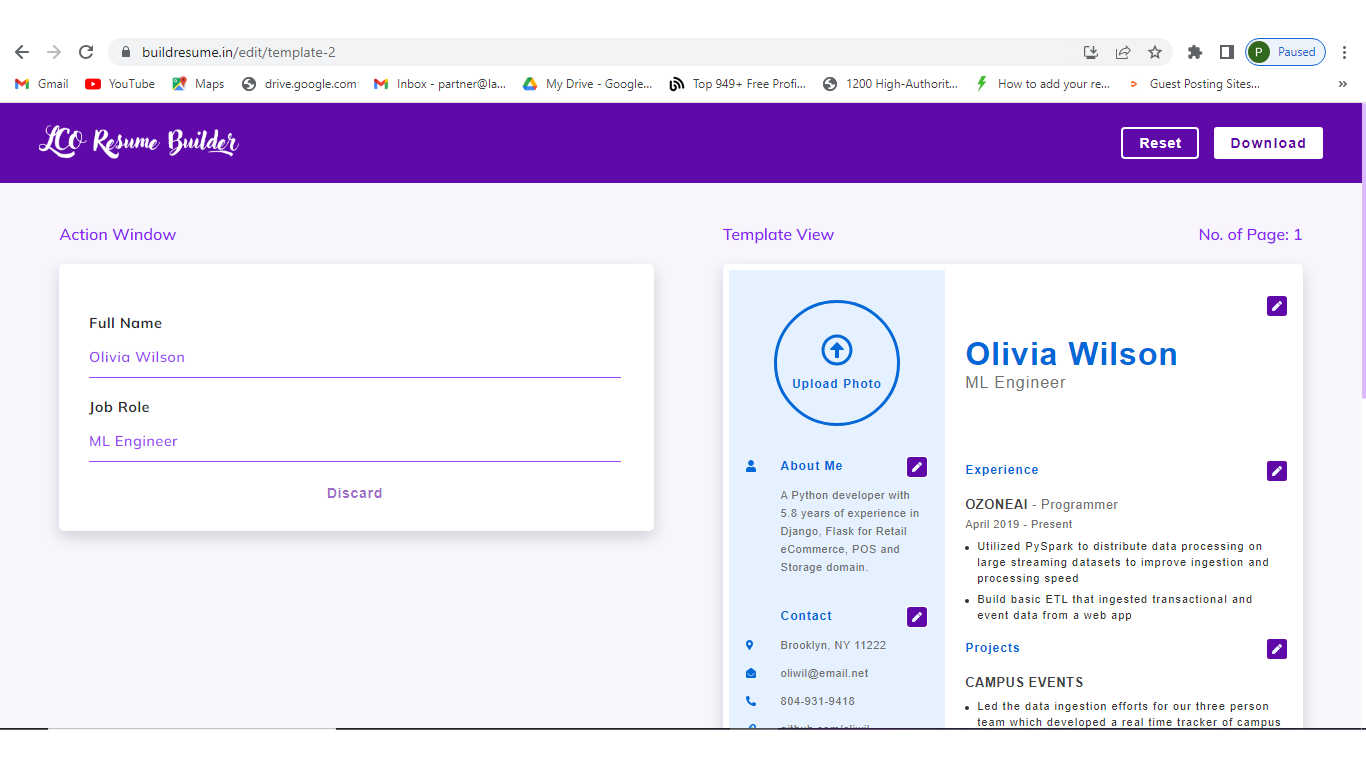The height and width of the screenshot is (768, 1366).
Task: Edit the Experience section with pencil icon
Action: 1276,471
